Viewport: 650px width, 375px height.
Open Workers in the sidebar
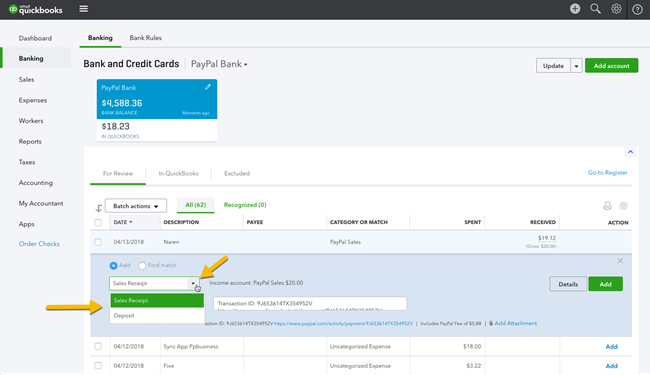pyautogui.click(x=31, y=121)
